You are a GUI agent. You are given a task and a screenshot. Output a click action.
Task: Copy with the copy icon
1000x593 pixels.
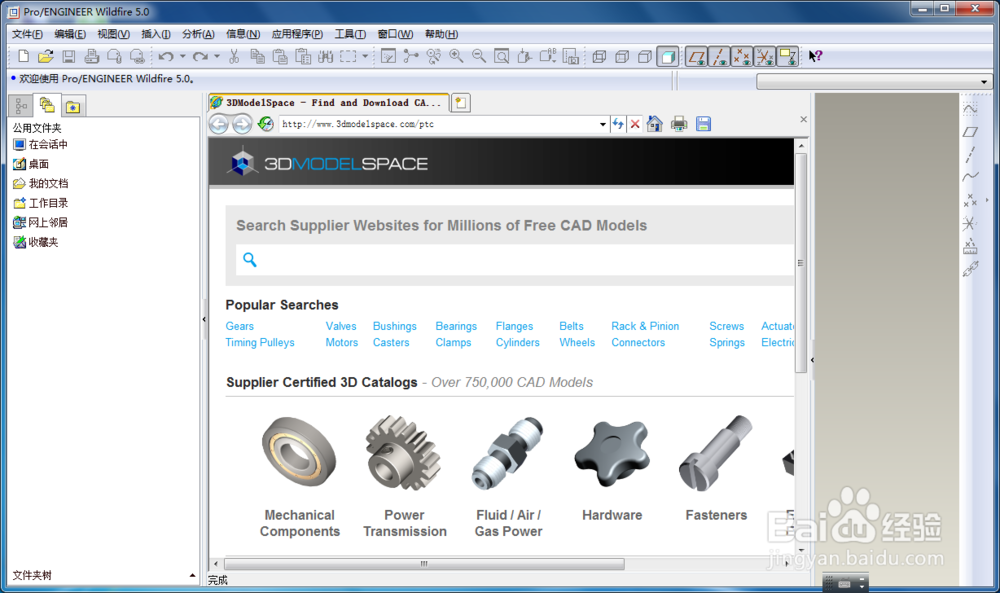coord(257,57)
